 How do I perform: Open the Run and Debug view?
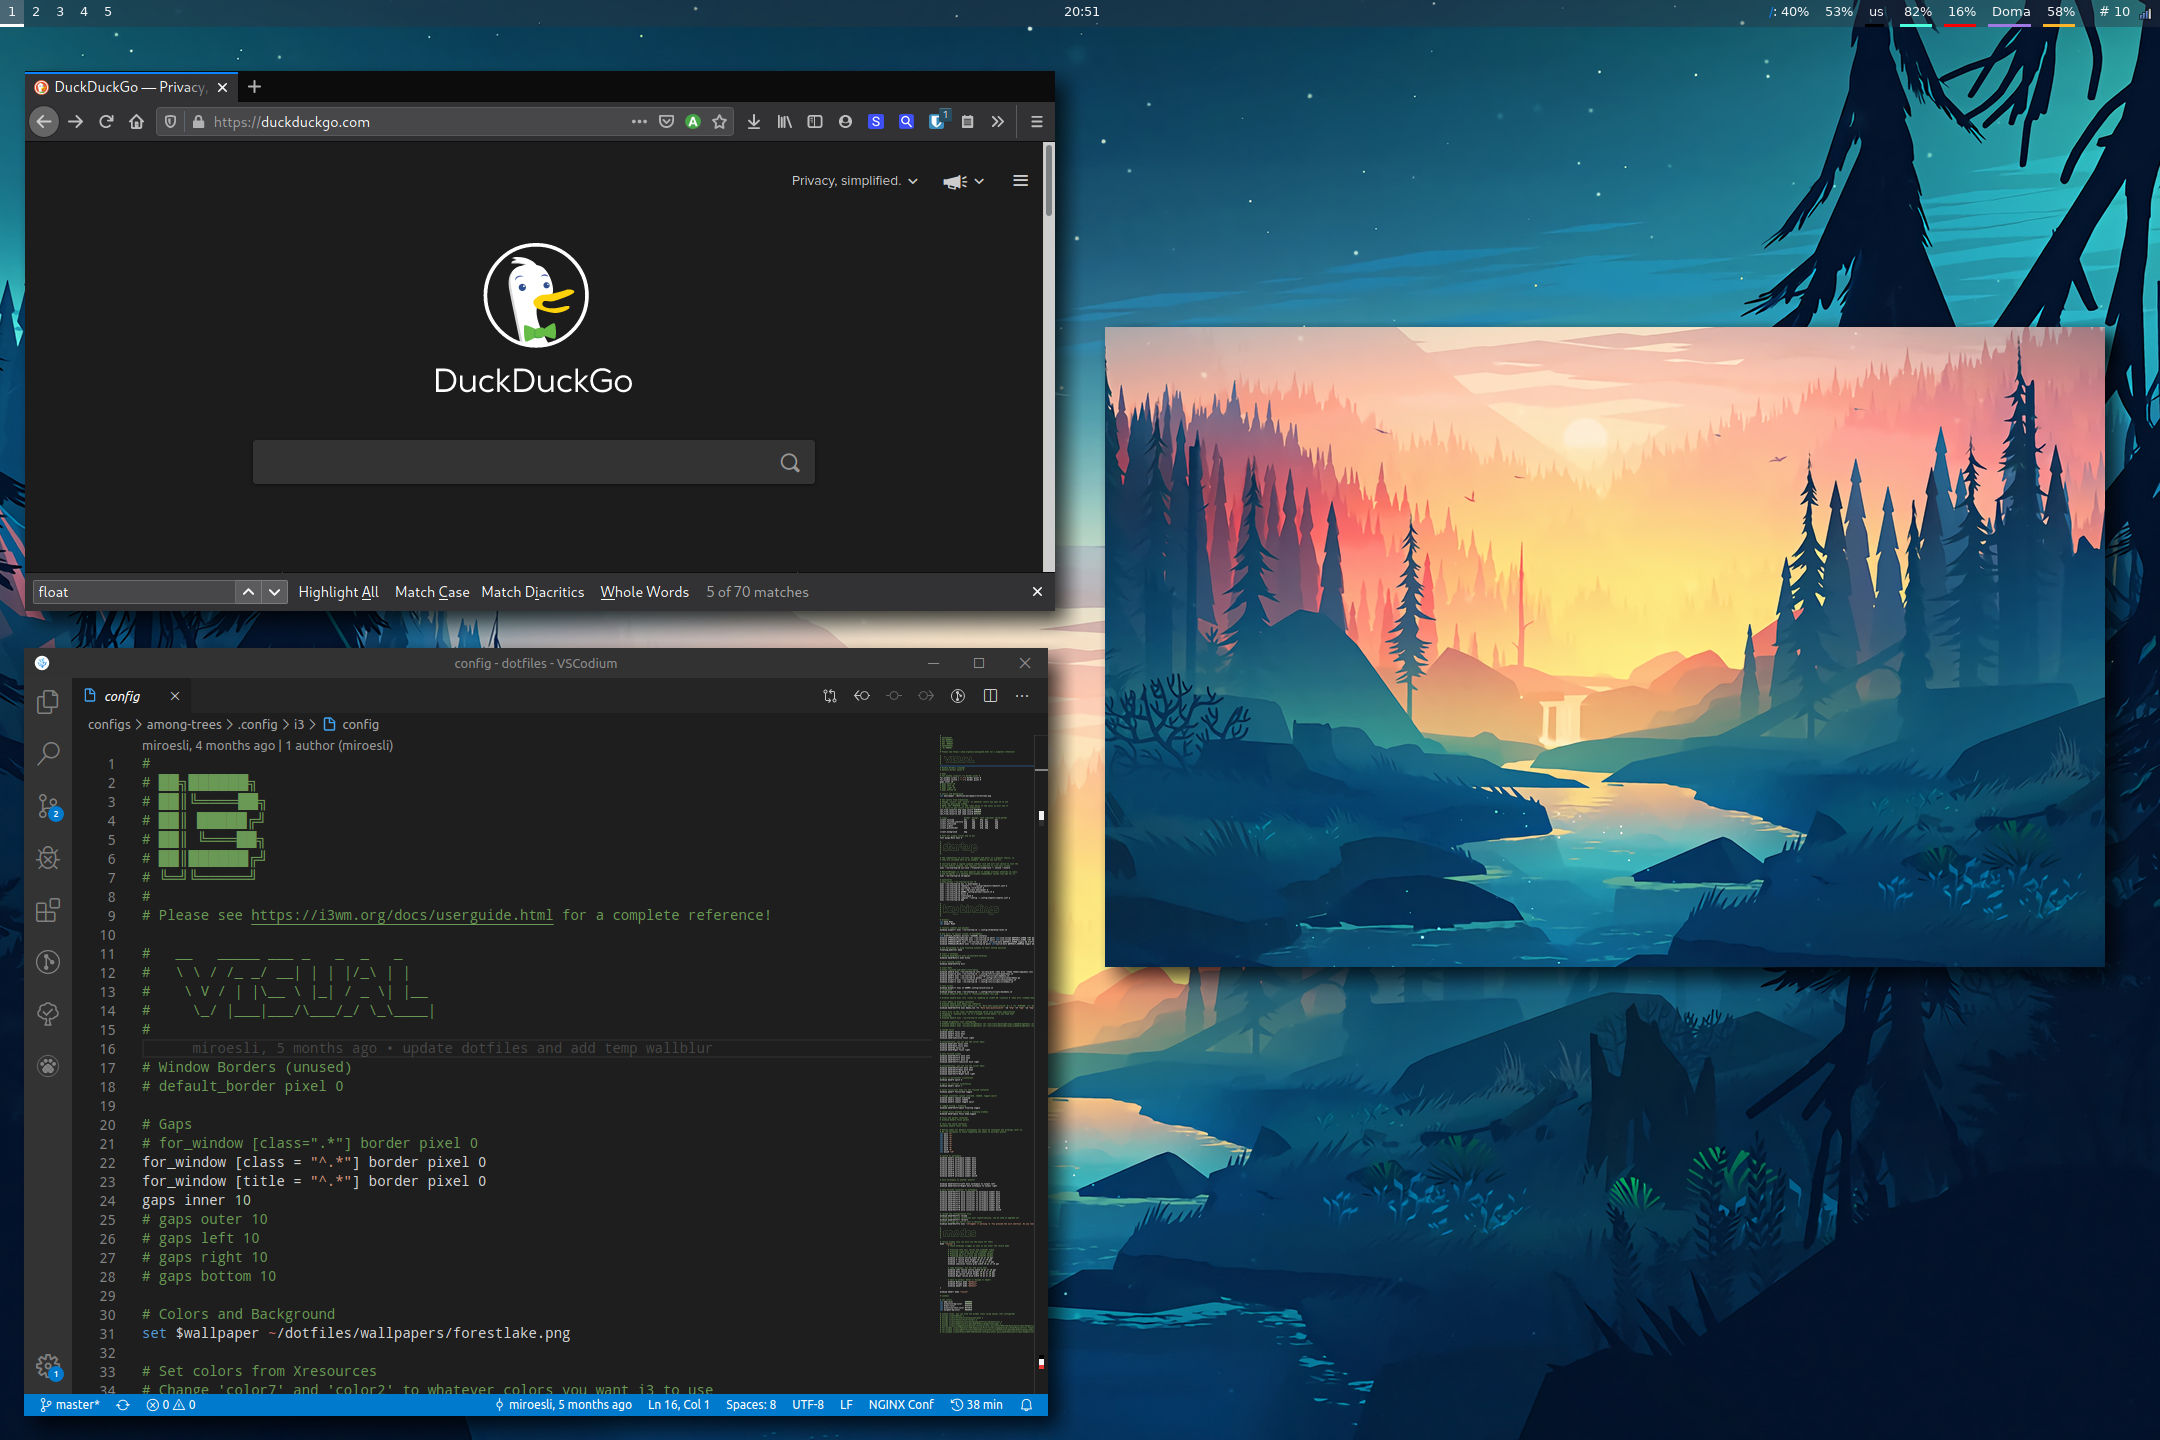(47, 858)
